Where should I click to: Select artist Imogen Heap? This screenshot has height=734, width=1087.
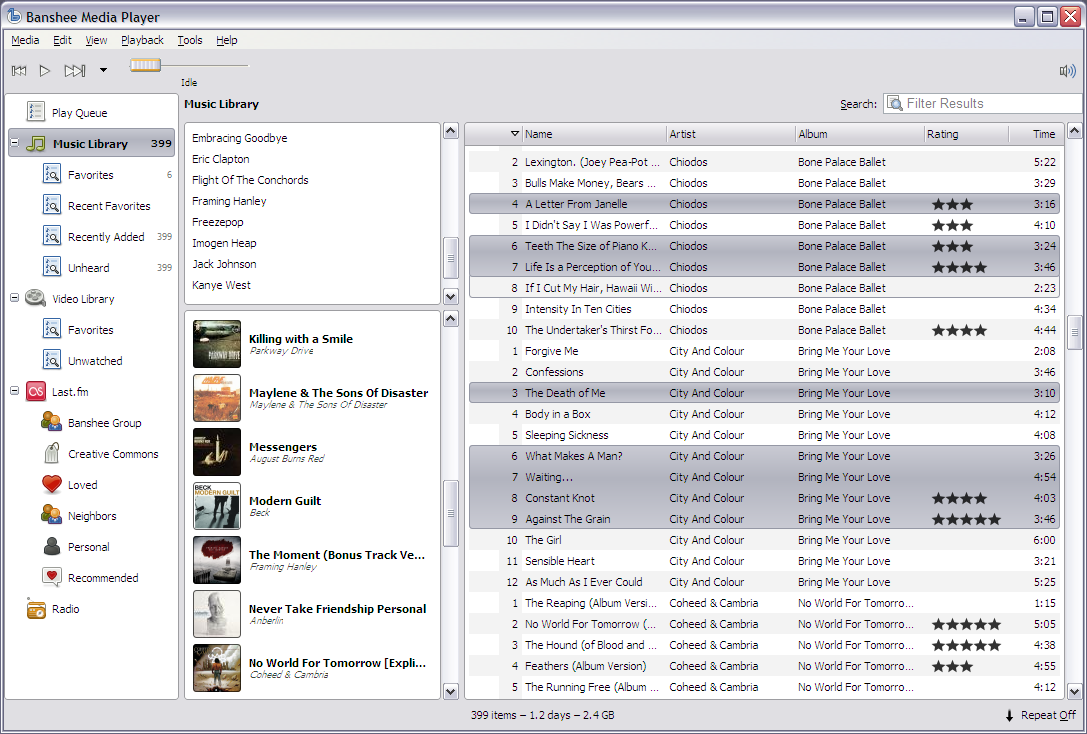(x=224, y=243)
